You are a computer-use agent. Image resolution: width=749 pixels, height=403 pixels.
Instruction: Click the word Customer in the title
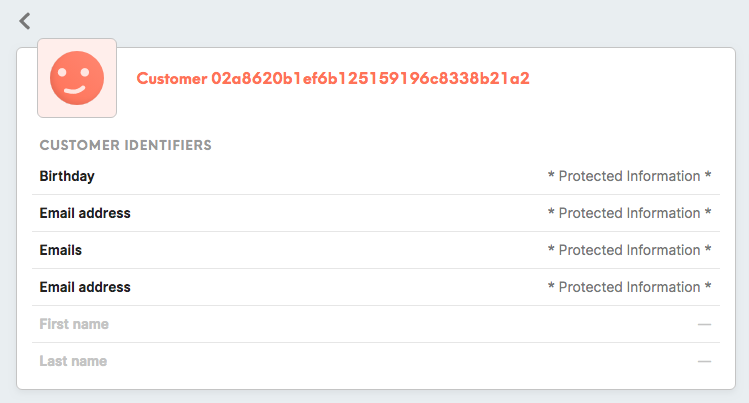(172, 78)
